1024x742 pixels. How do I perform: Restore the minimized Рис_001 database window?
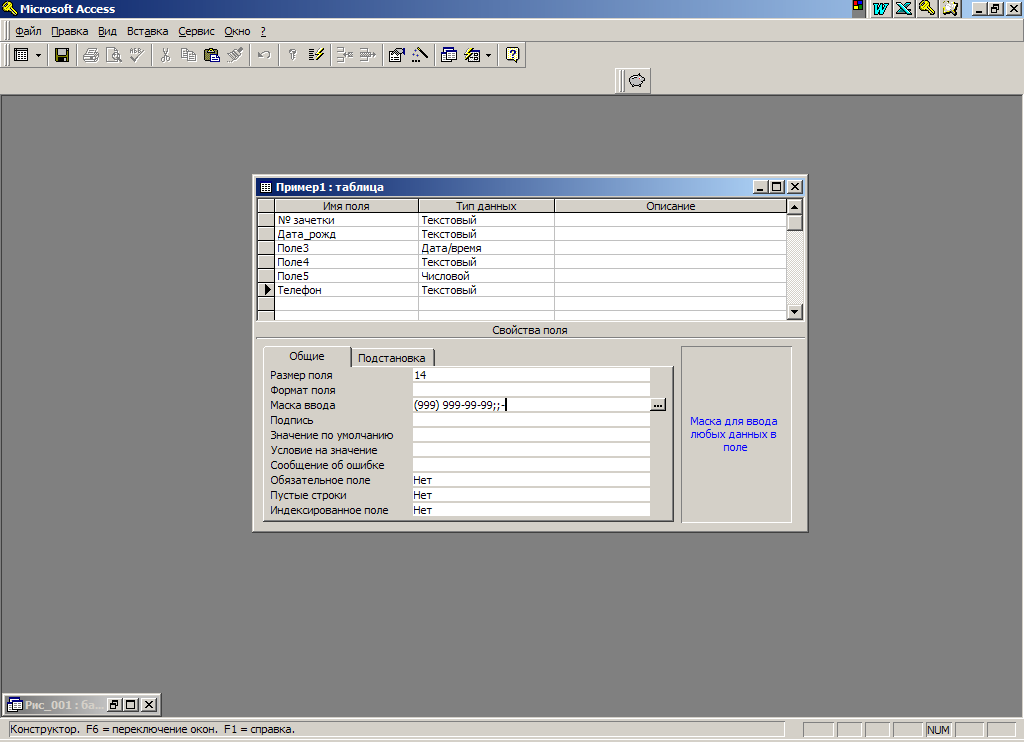point(114,705)
